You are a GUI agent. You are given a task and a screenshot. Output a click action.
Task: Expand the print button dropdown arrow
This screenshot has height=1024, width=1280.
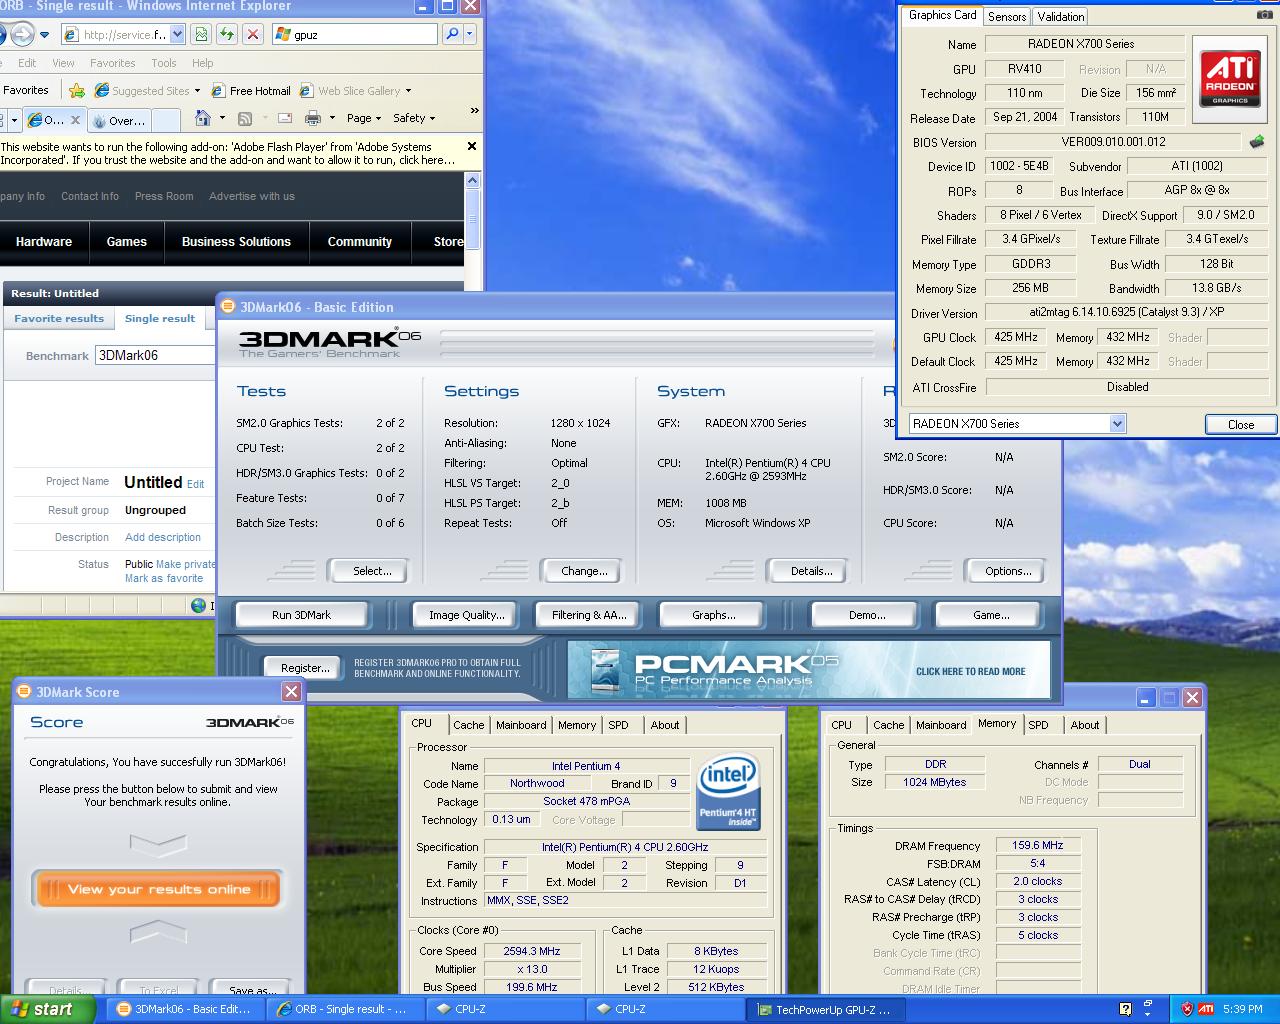331,118
